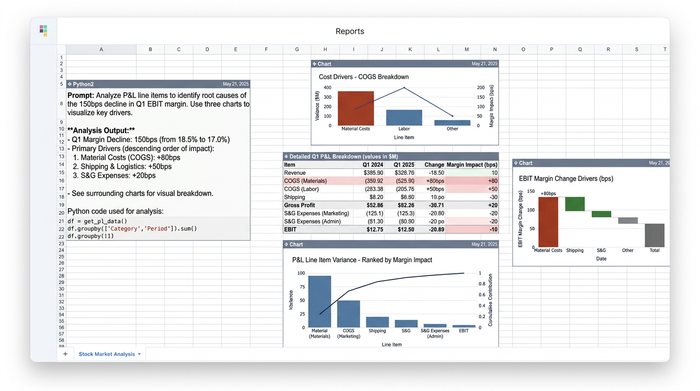The image size is (700, 391).
Task: Select column G header
Action: [x=297, y=49]
